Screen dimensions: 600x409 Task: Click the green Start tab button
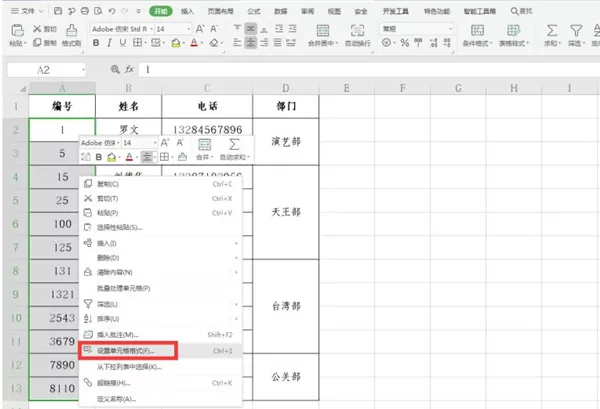pyautogui.click(x=161, y=11)
